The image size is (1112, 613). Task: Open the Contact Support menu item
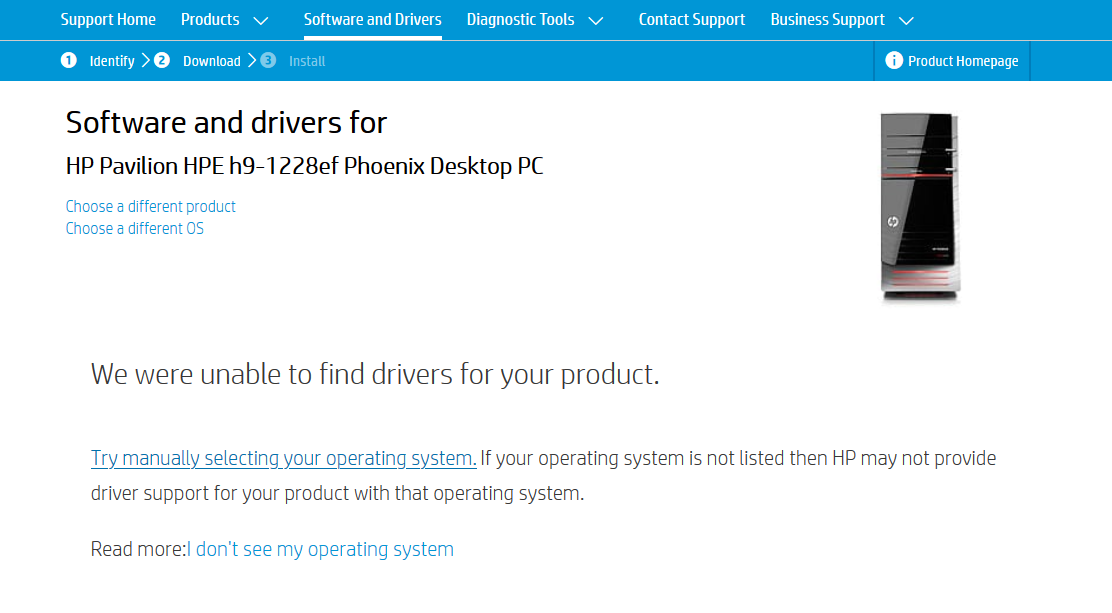[x=692, y=20]
